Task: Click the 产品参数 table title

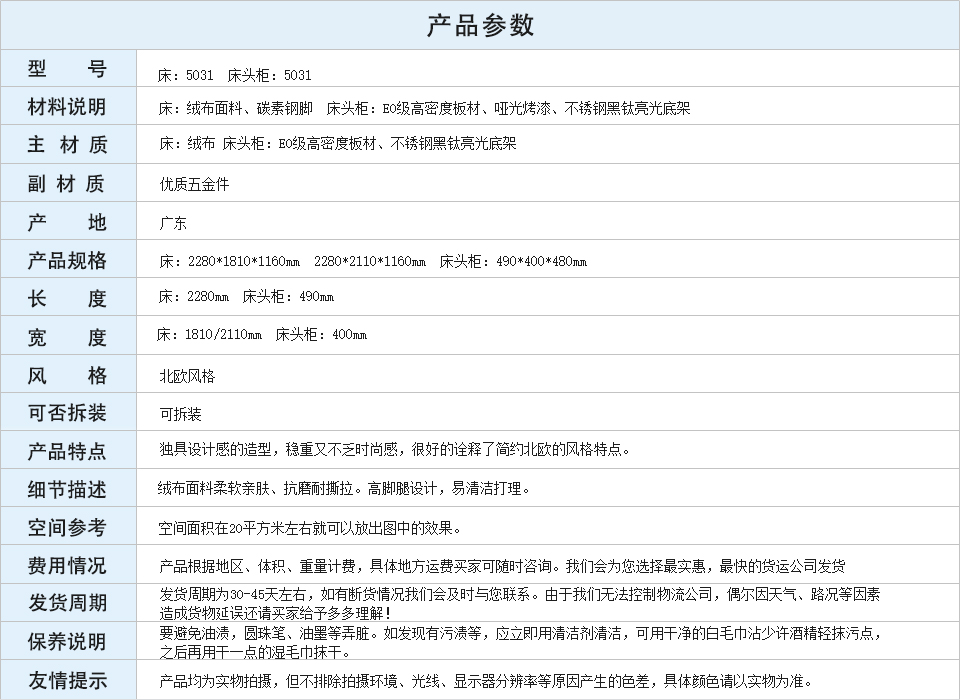Action: click(x=480, y=25)
